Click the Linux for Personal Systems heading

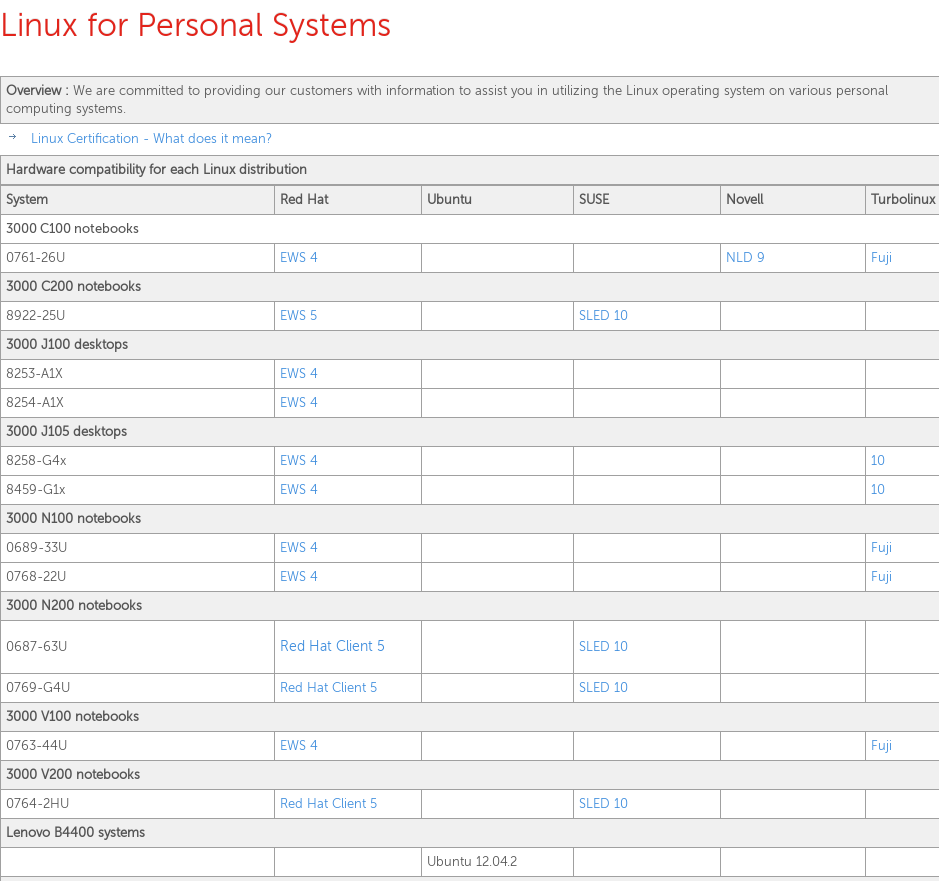click(196, 26)
